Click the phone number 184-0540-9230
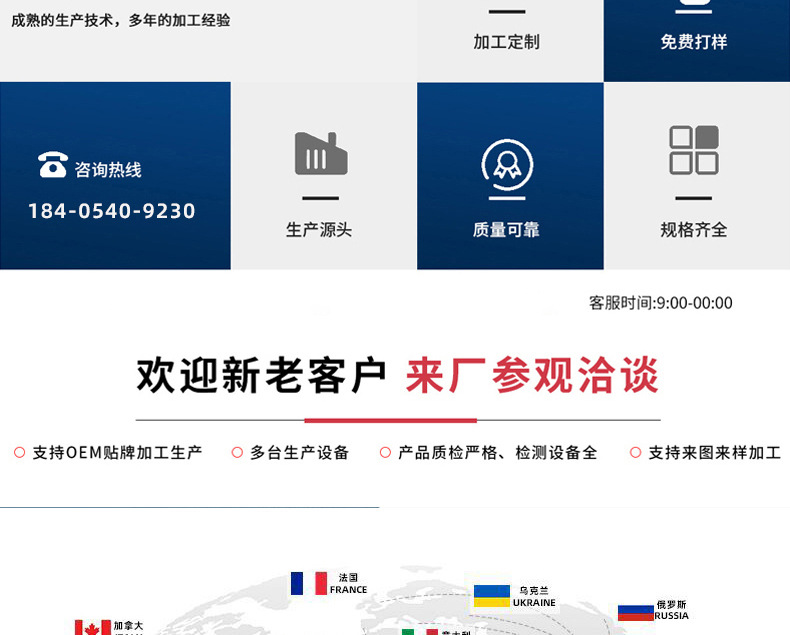Screen dimensions: 790x635 coord(111,211)
